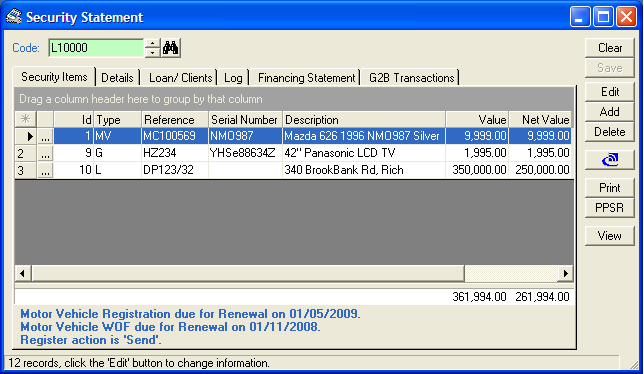
Task: Click the Type cell G
Action: pos(117,153)
